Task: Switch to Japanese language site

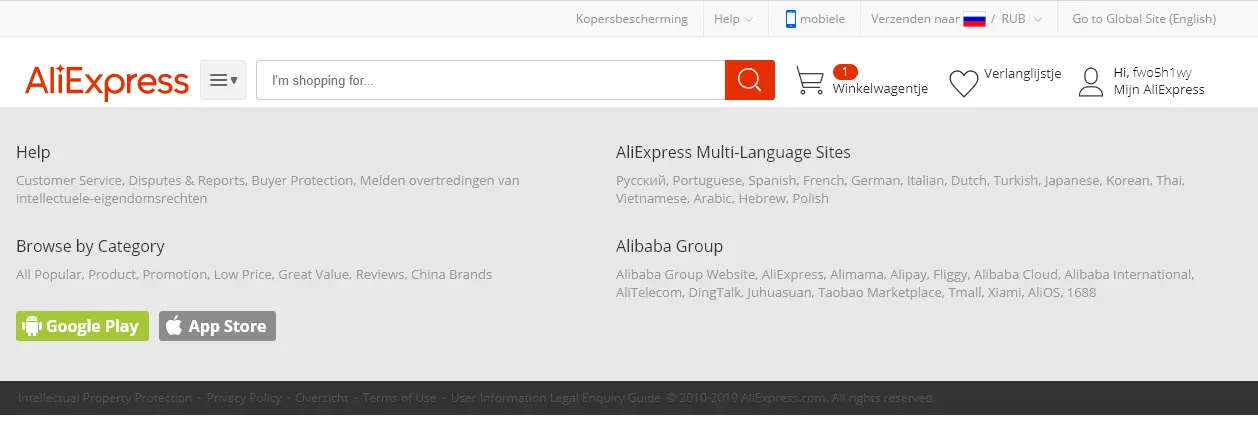Action: pyautogui.click(x=1072, y=180)
